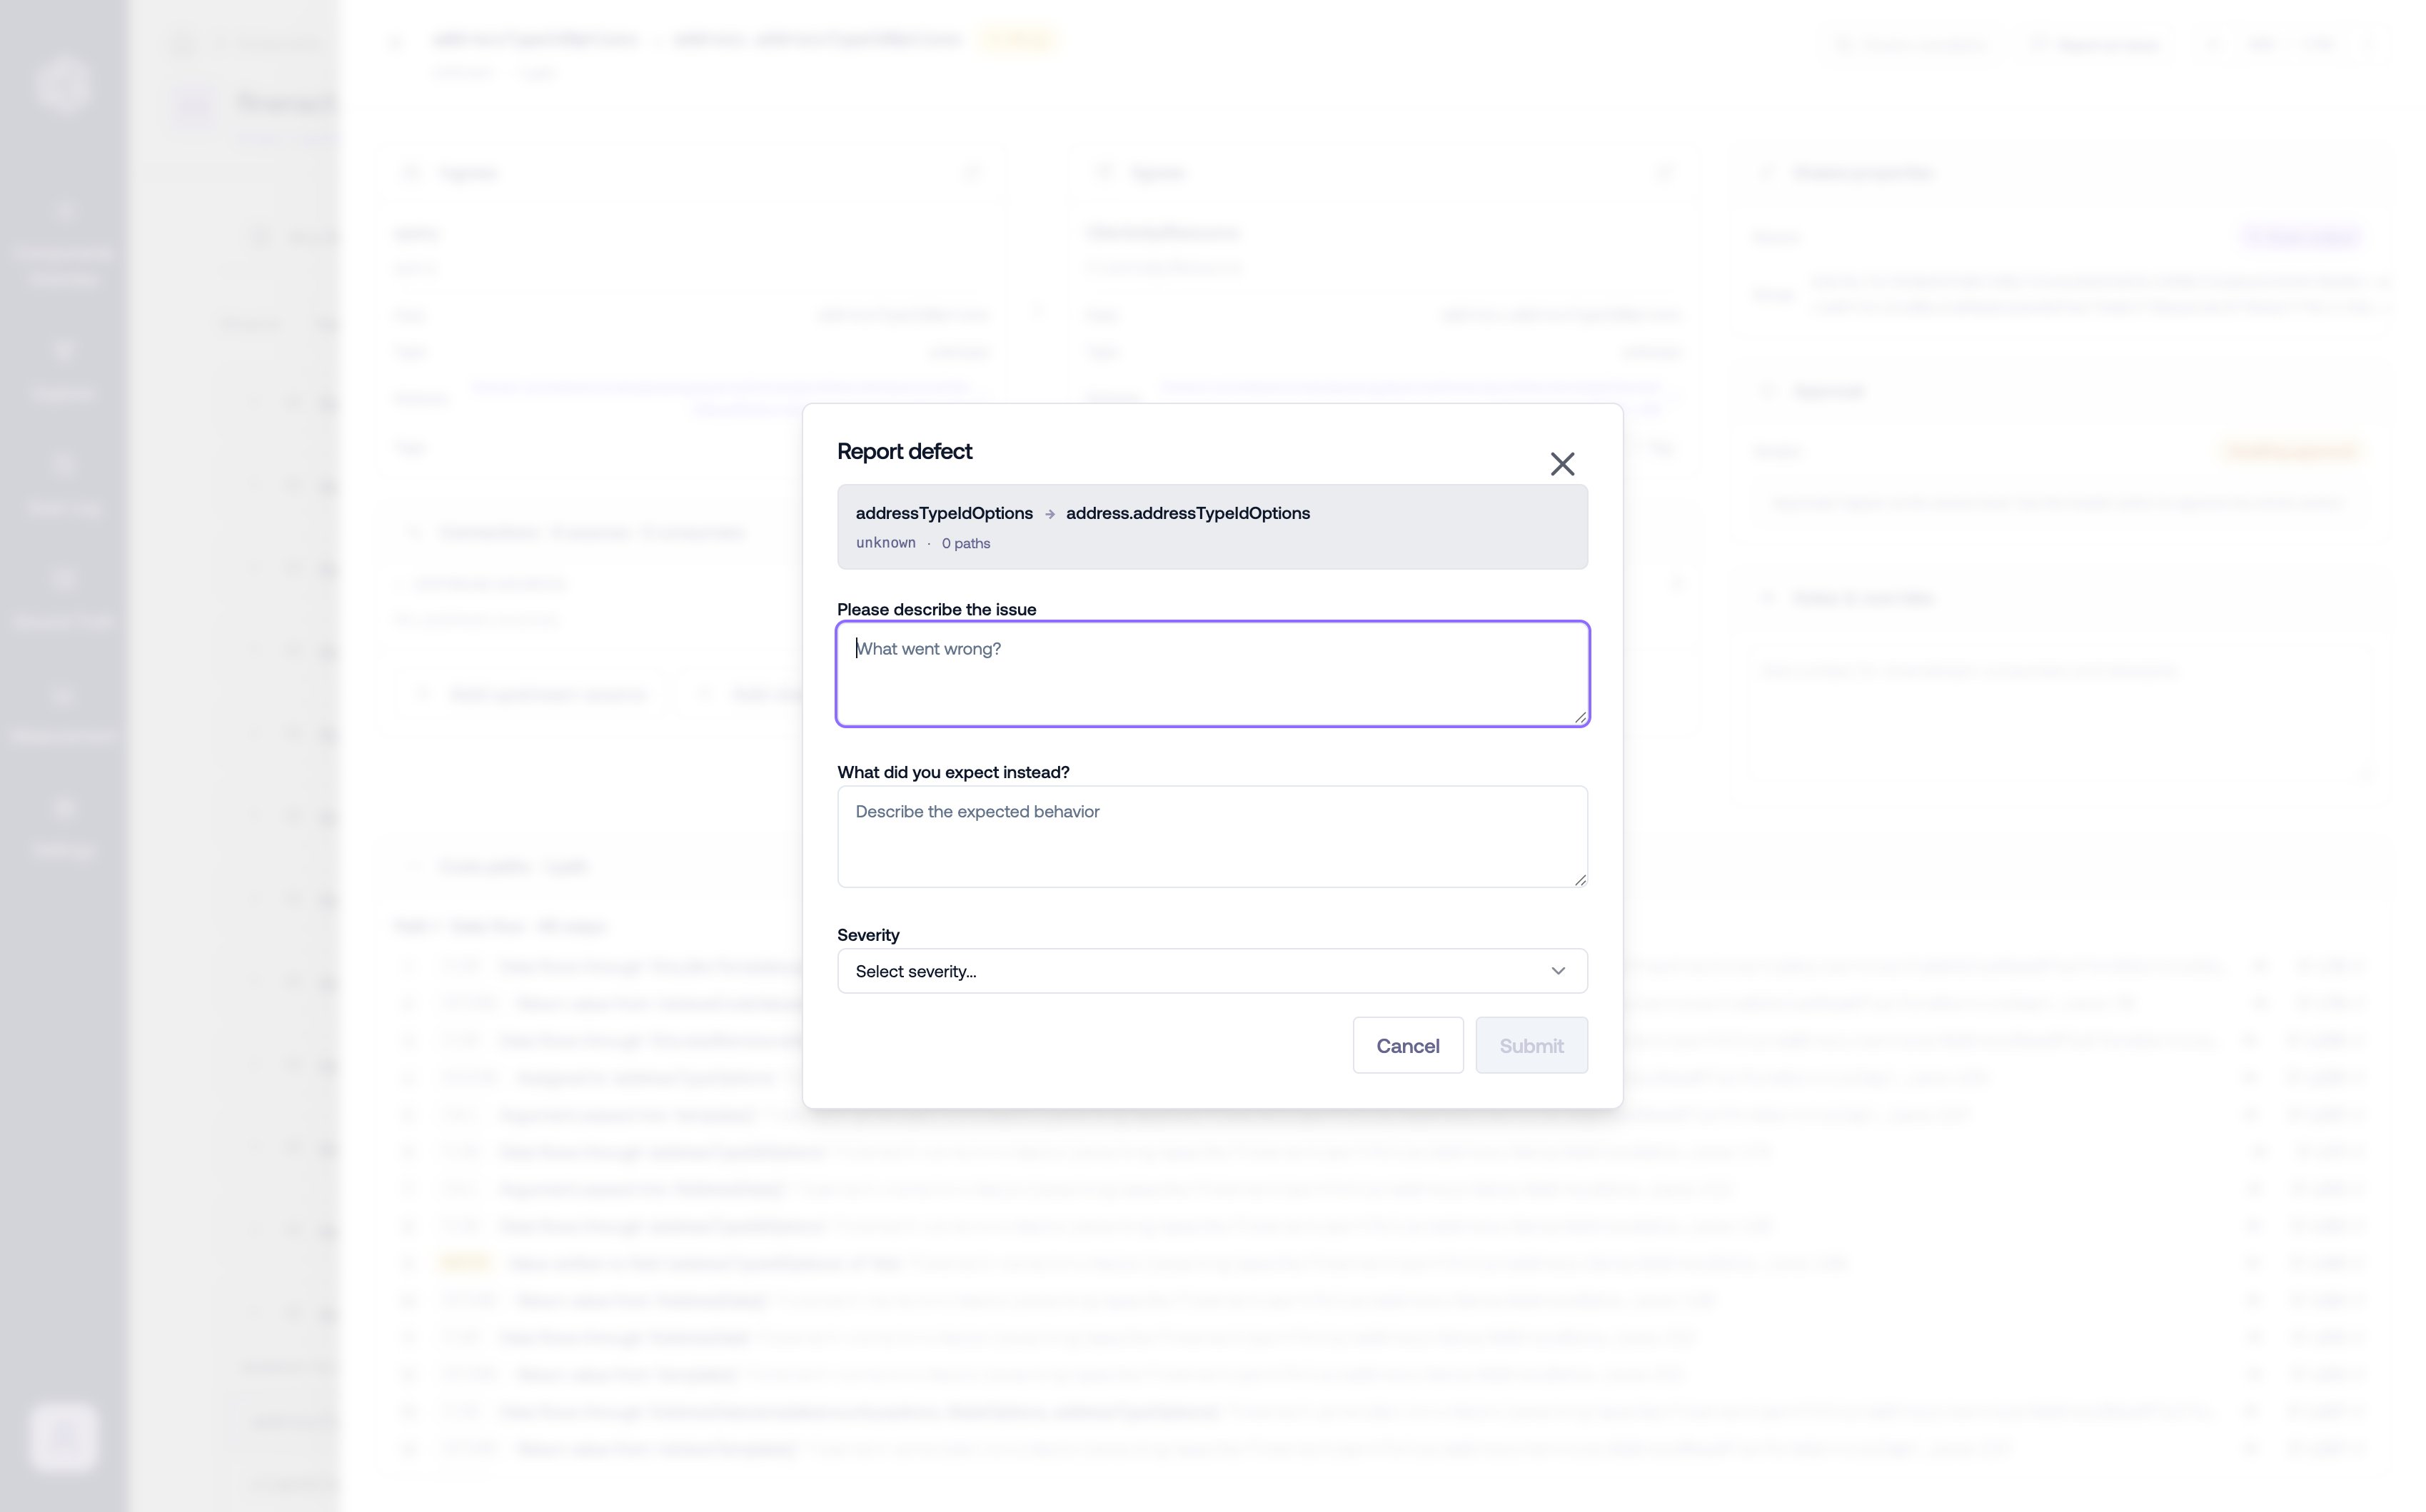Click the 'Report defect' dialog title
Image resolution: width=2426 pixels, height=1512 pixels.
(904, 451)
